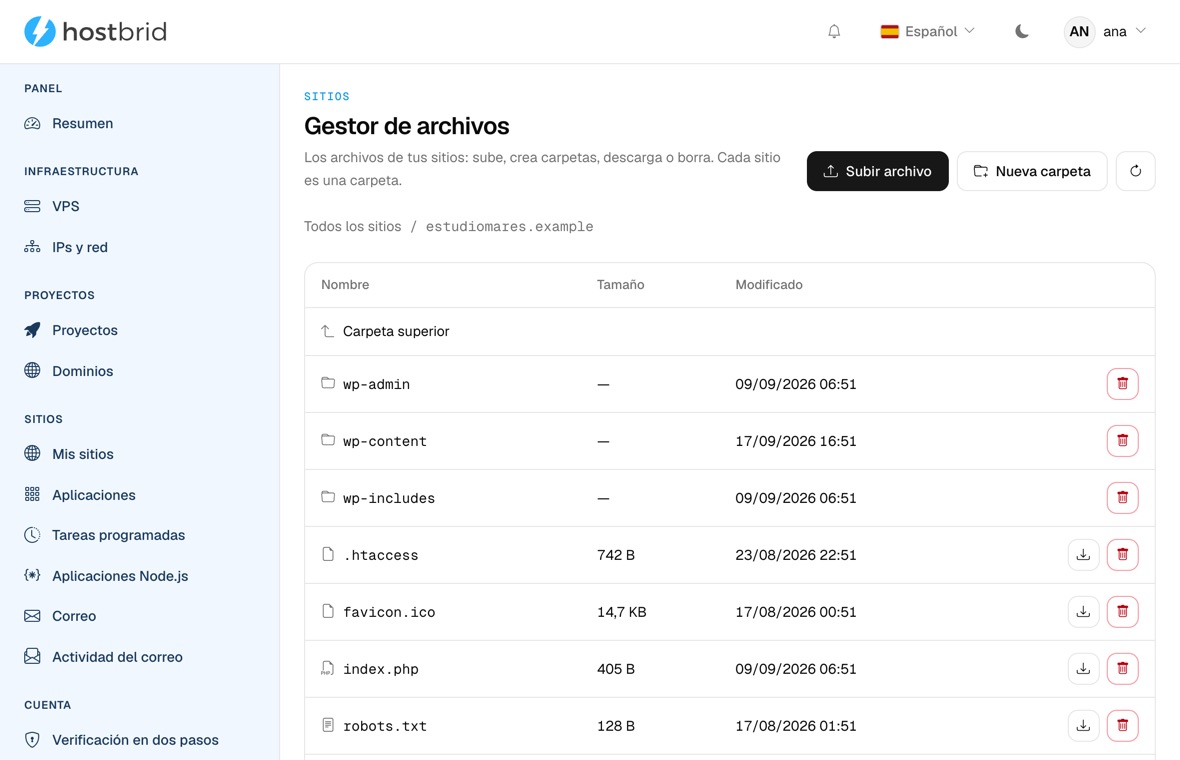This screenshot has height=760, width=1180.
Task: Select the .htaccess file name
Action: (x=381, y=555)
